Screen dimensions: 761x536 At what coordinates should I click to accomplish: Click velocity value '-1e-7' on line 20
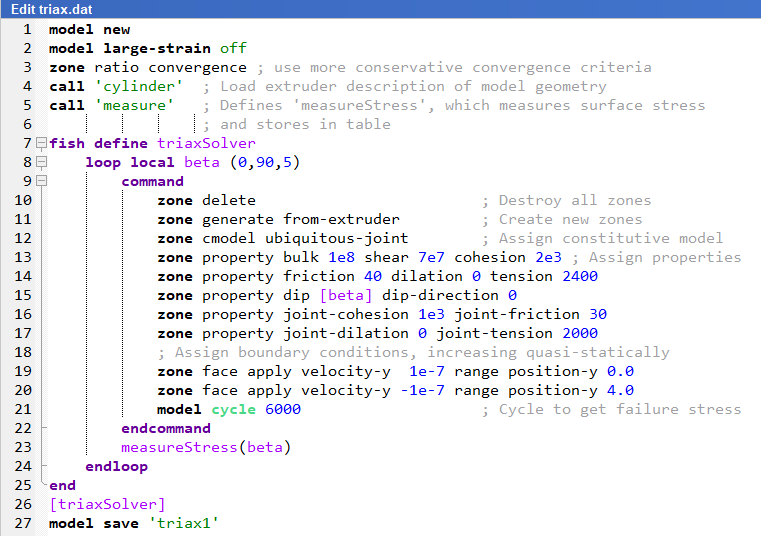pos(422,390)
